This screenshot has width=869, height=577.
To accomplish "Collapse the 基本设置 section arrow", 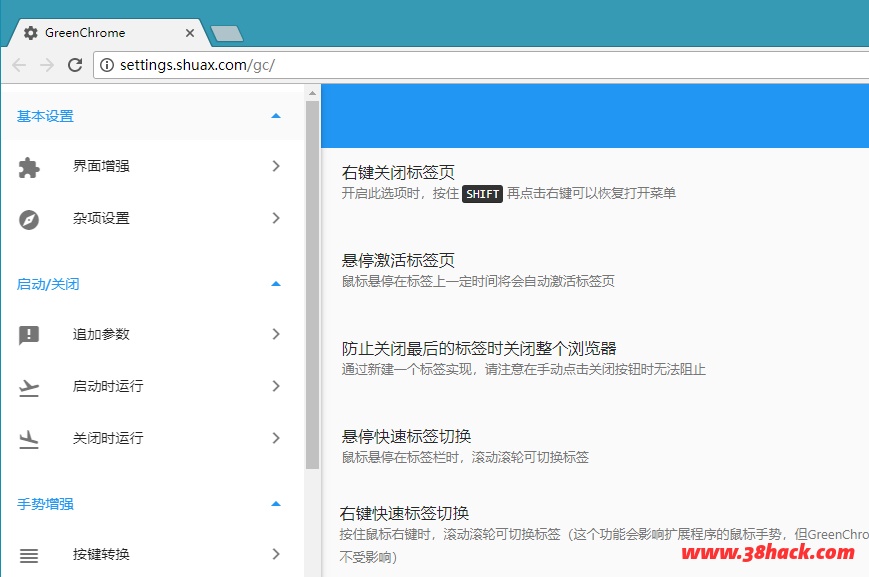I will point(276,116).
